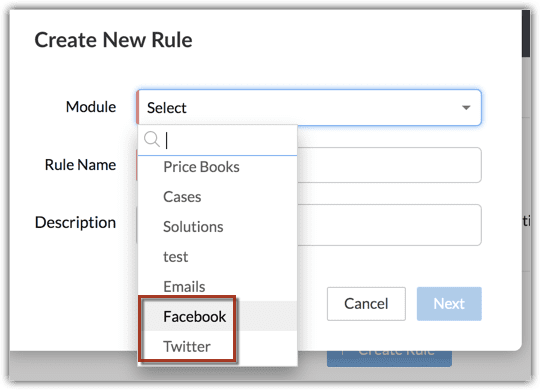Click the Description text area
This screenshot has width=540, height=390.
(389, 225)
